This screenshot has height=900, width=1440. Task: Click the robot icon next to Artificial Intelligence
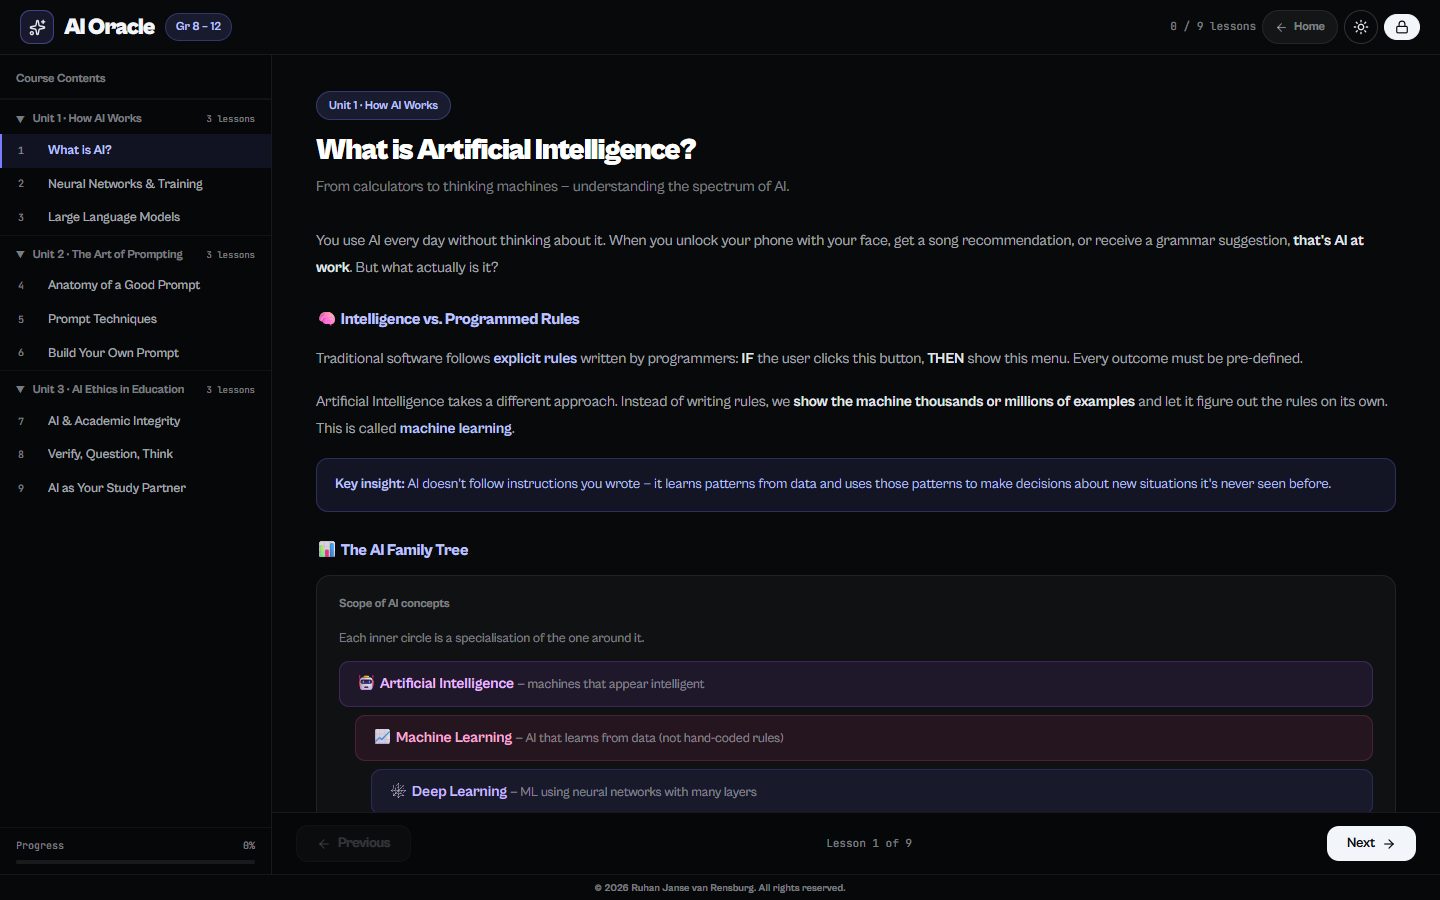[366, 684]
